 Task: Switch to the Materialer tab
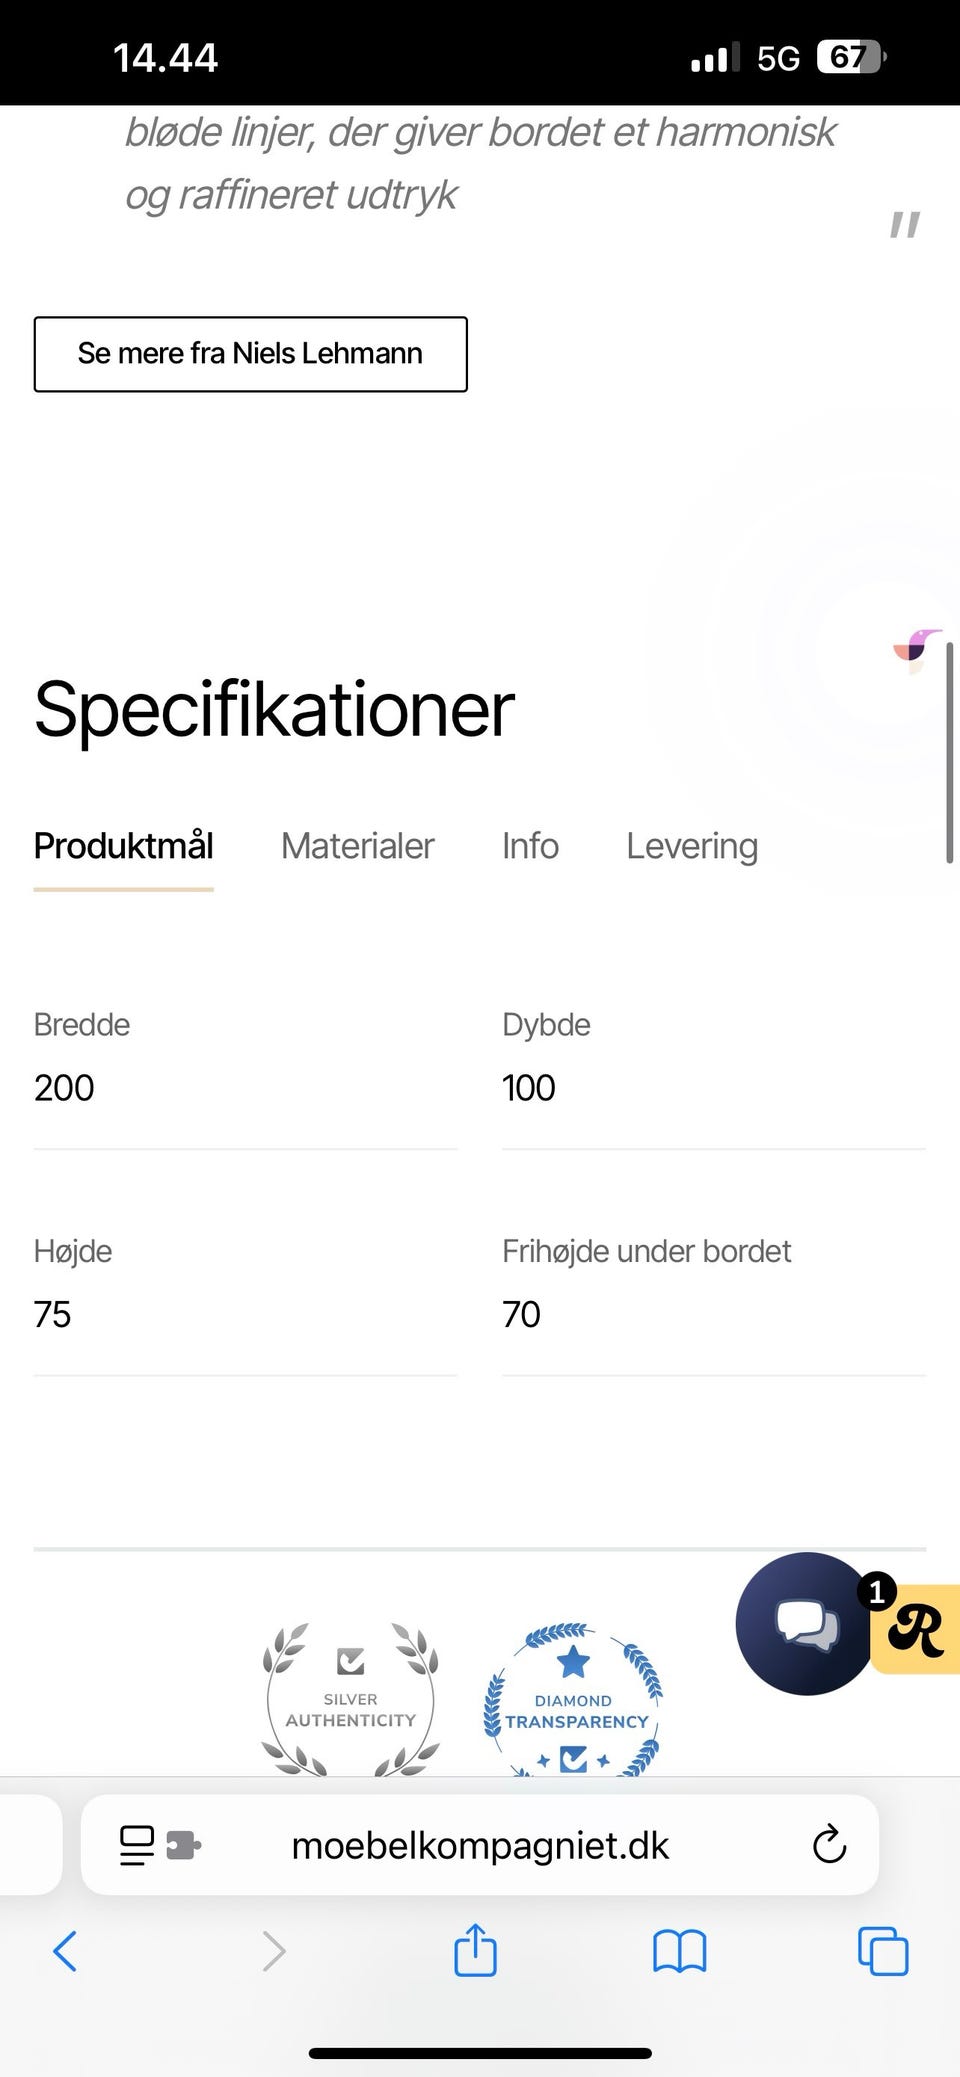coord(357,846)
